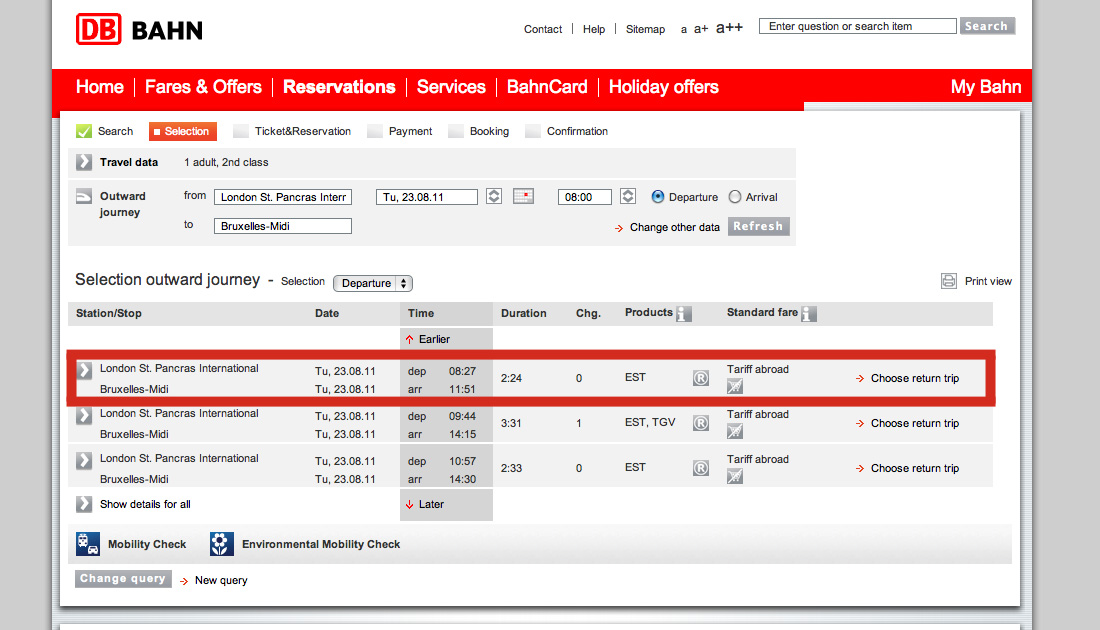
Task: Select the Departure radio button
Action: (x=658, y=197)
